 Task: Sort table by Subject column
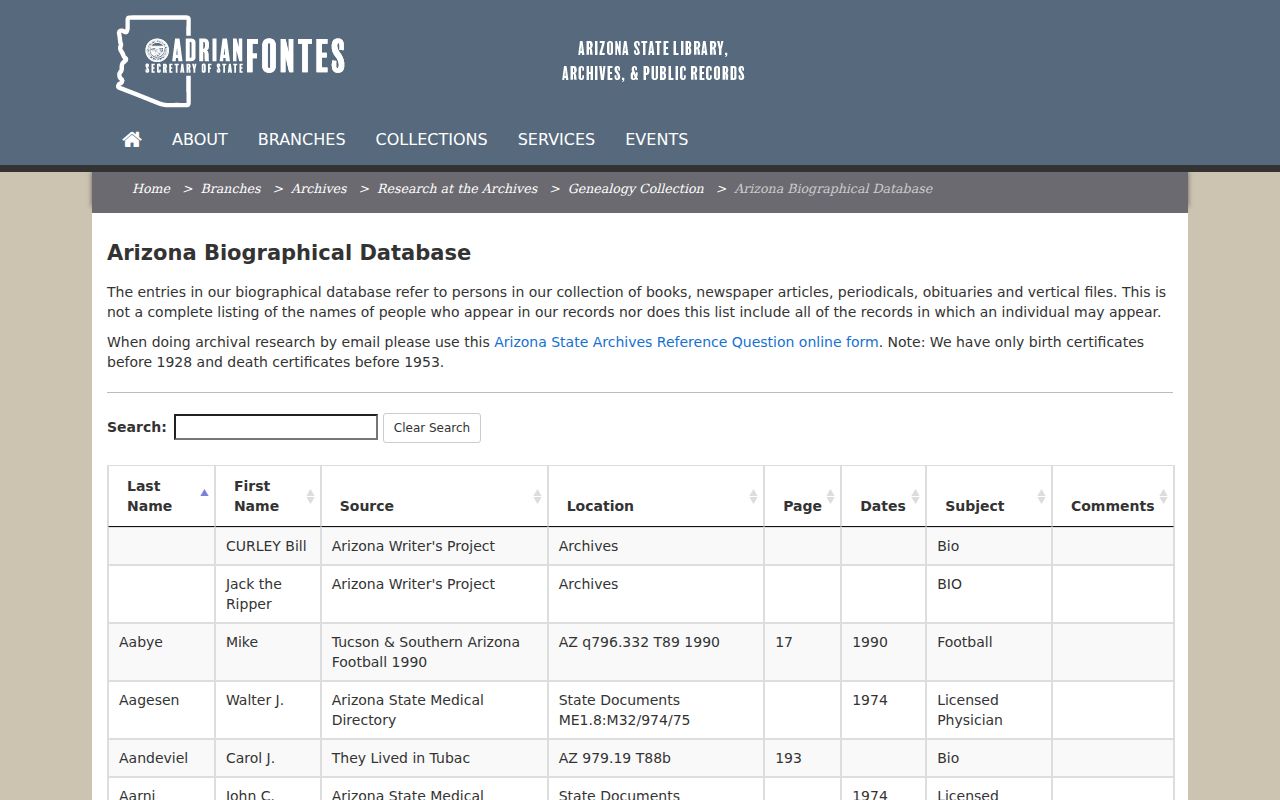tap(989, 496)
